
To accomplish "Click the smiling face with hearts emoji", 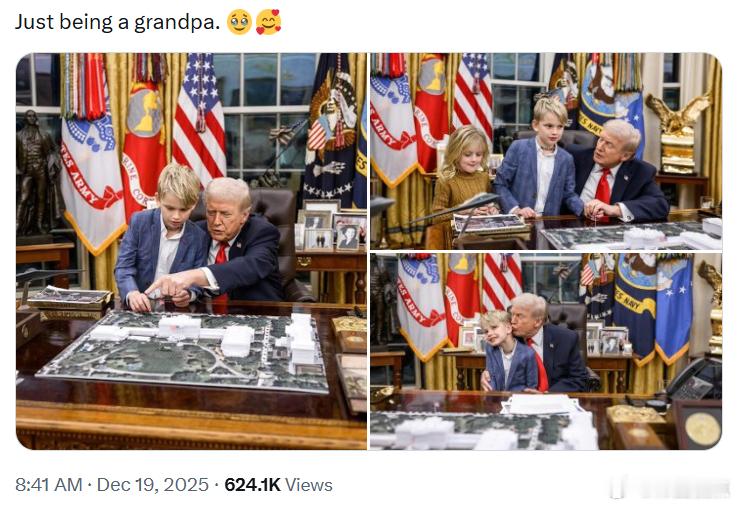I will point(268,22).
